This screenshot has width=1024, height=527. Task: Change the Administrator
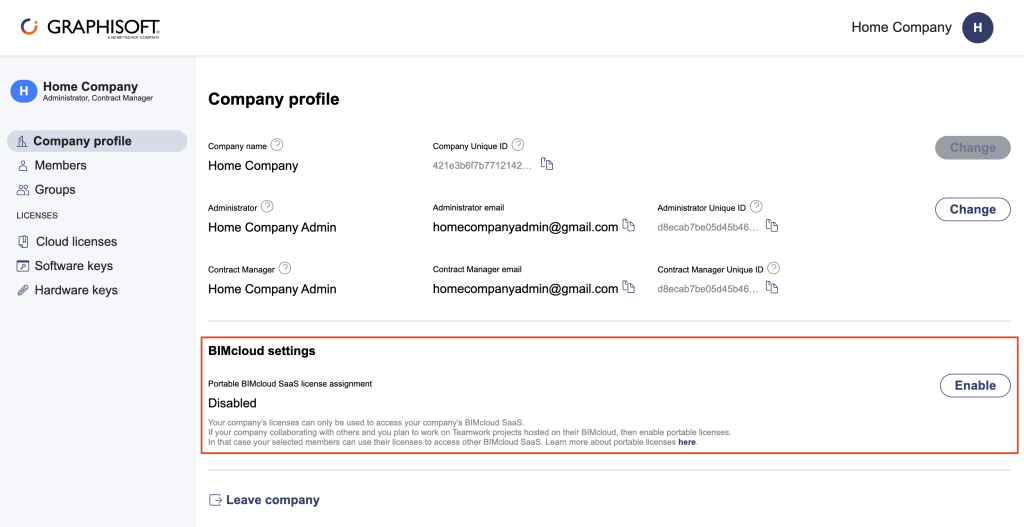pos(972,209)
